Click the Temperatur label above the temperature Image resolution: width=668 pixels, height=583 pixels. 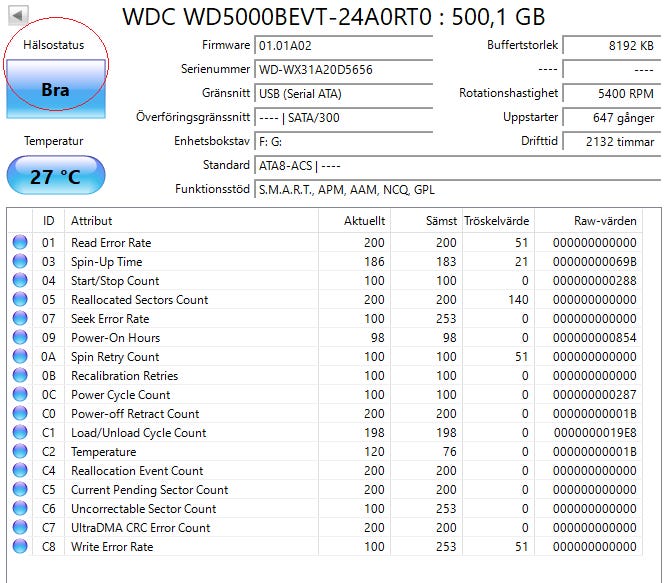pyautogui.click(x=54, y=141)
